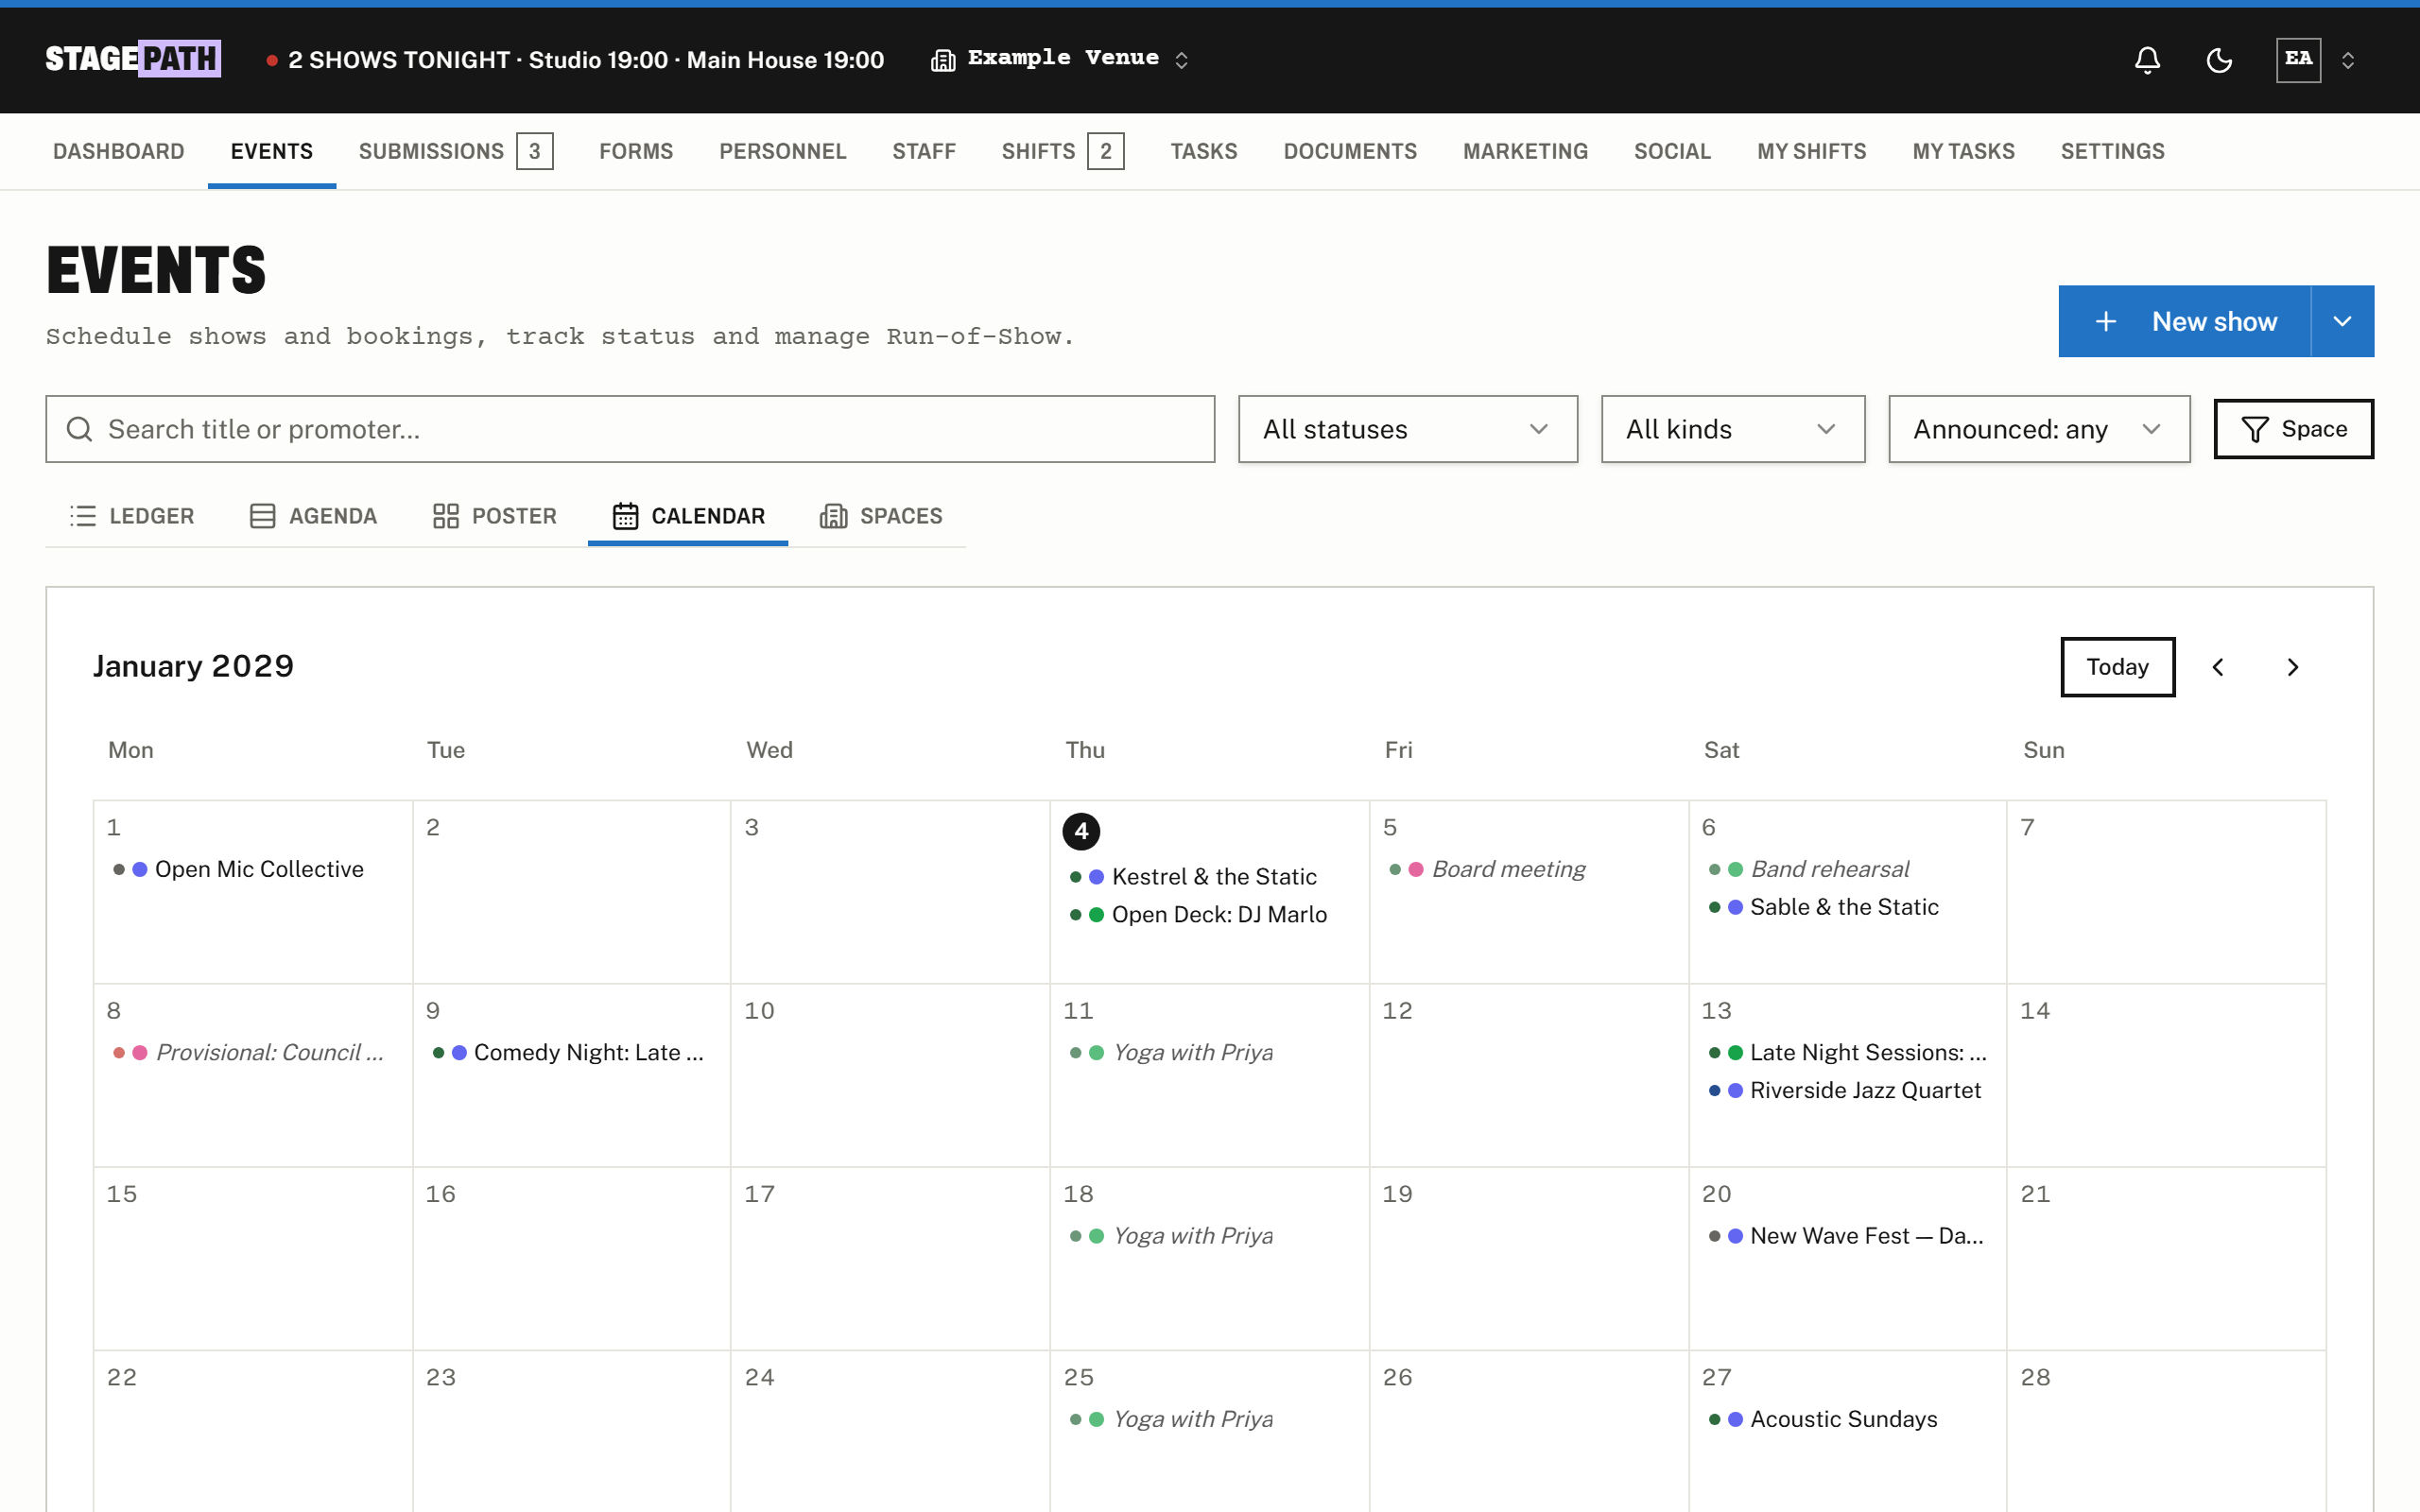Click the StagePath logo

pyautogui.click(x=133, y=59)
